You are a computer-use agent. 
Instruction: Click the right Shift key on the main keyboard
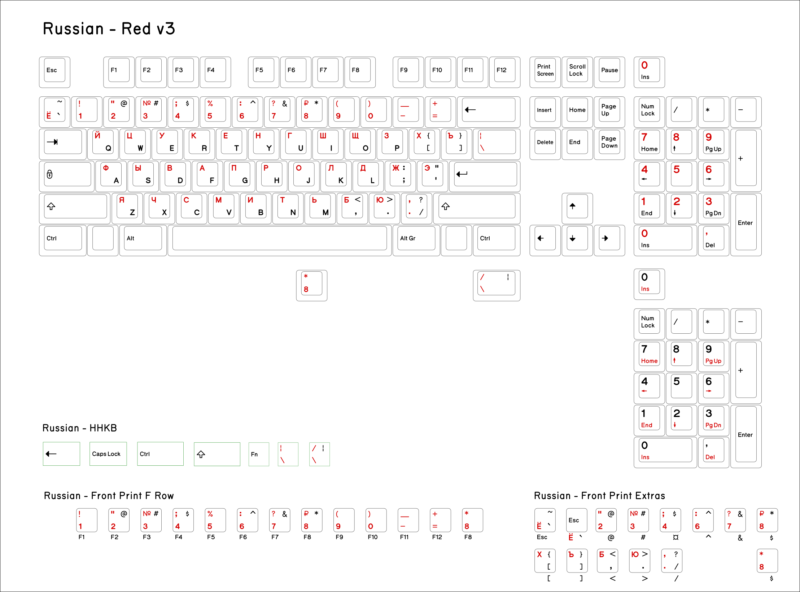click(x=477, y=208)
